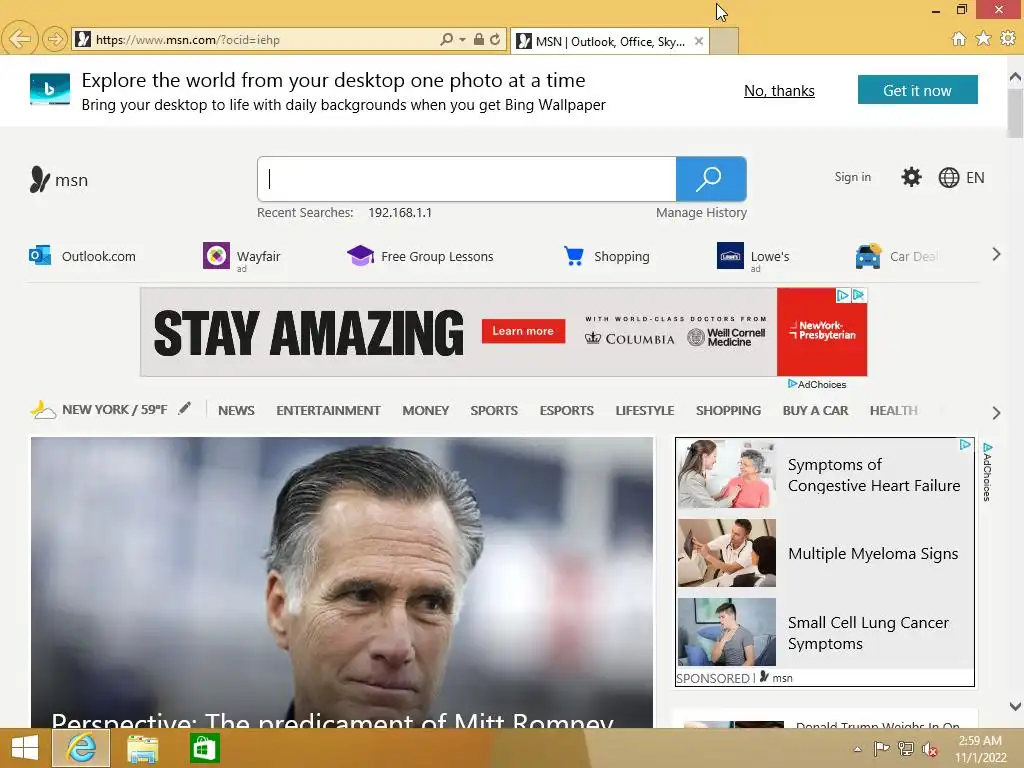Focus the MSN web search box
The height and width of the screenshot is (768, 1024).
pos(467,179)
